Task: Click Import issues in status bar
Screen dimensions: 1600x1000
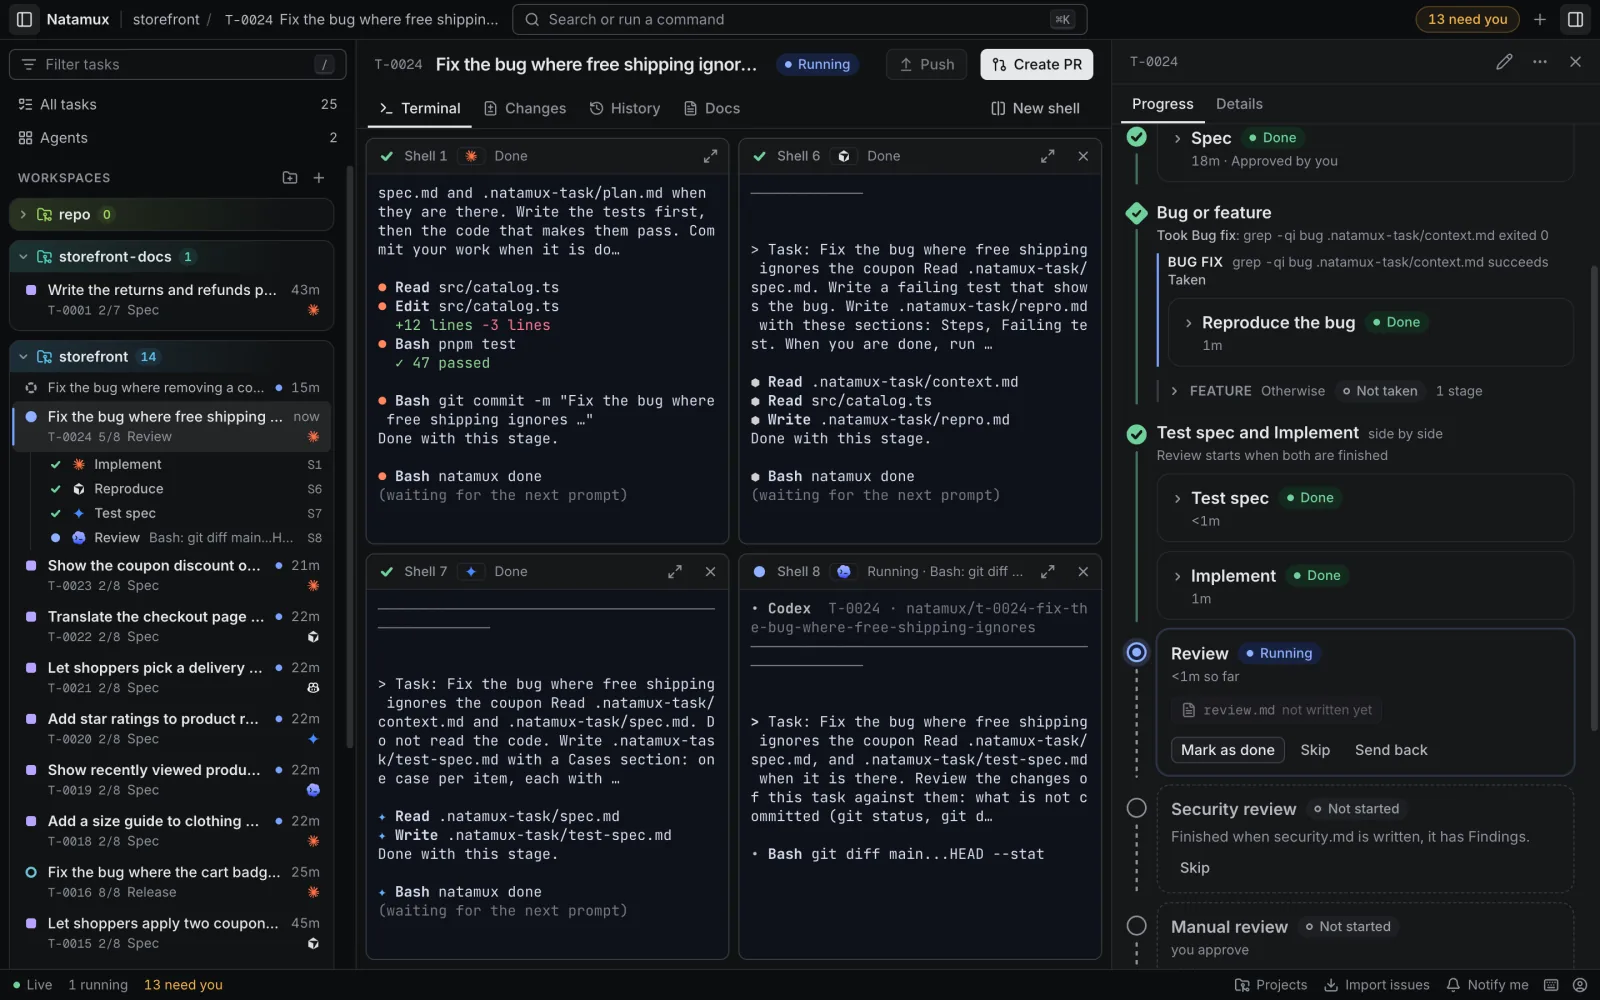Action: [x=1377, y=985]
